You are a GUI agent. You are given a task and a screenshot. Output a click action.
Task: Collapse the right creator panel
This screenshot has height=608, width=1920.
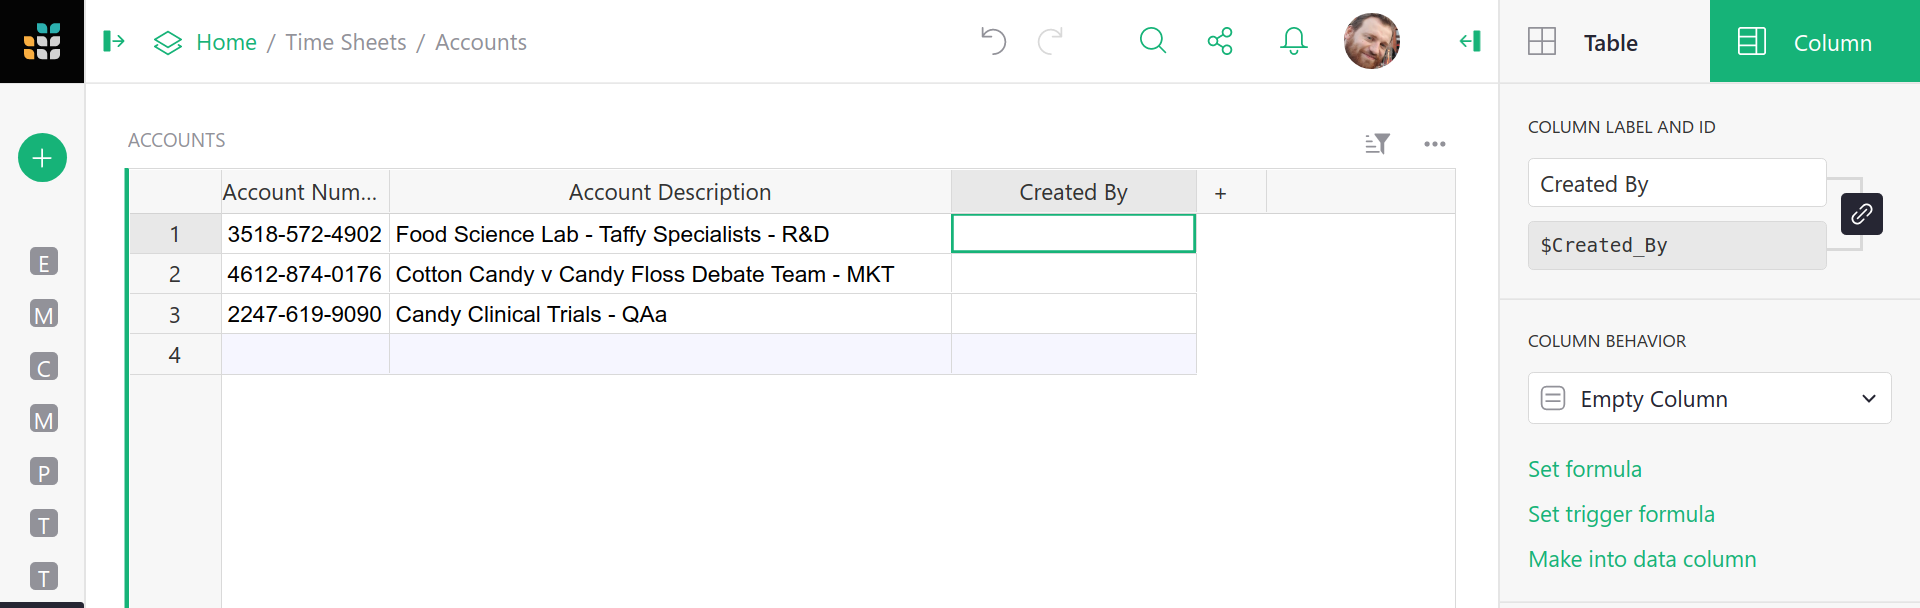[1470, 41]
